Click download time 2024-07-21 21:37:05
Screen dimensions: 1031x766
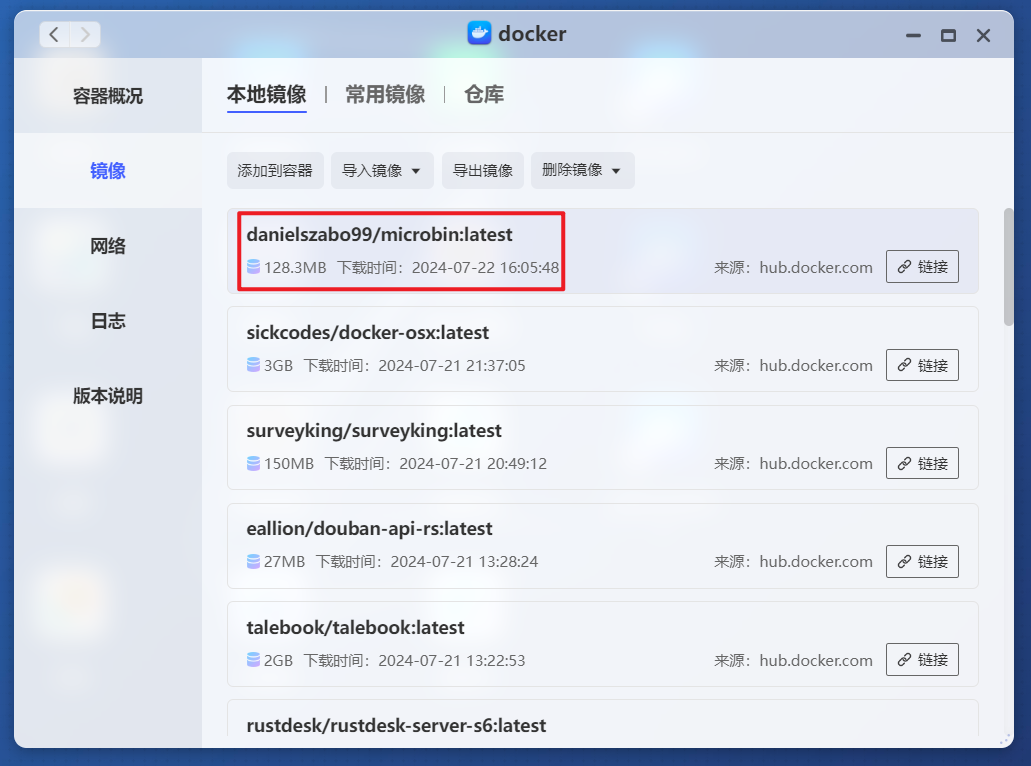tap(452, 366)
